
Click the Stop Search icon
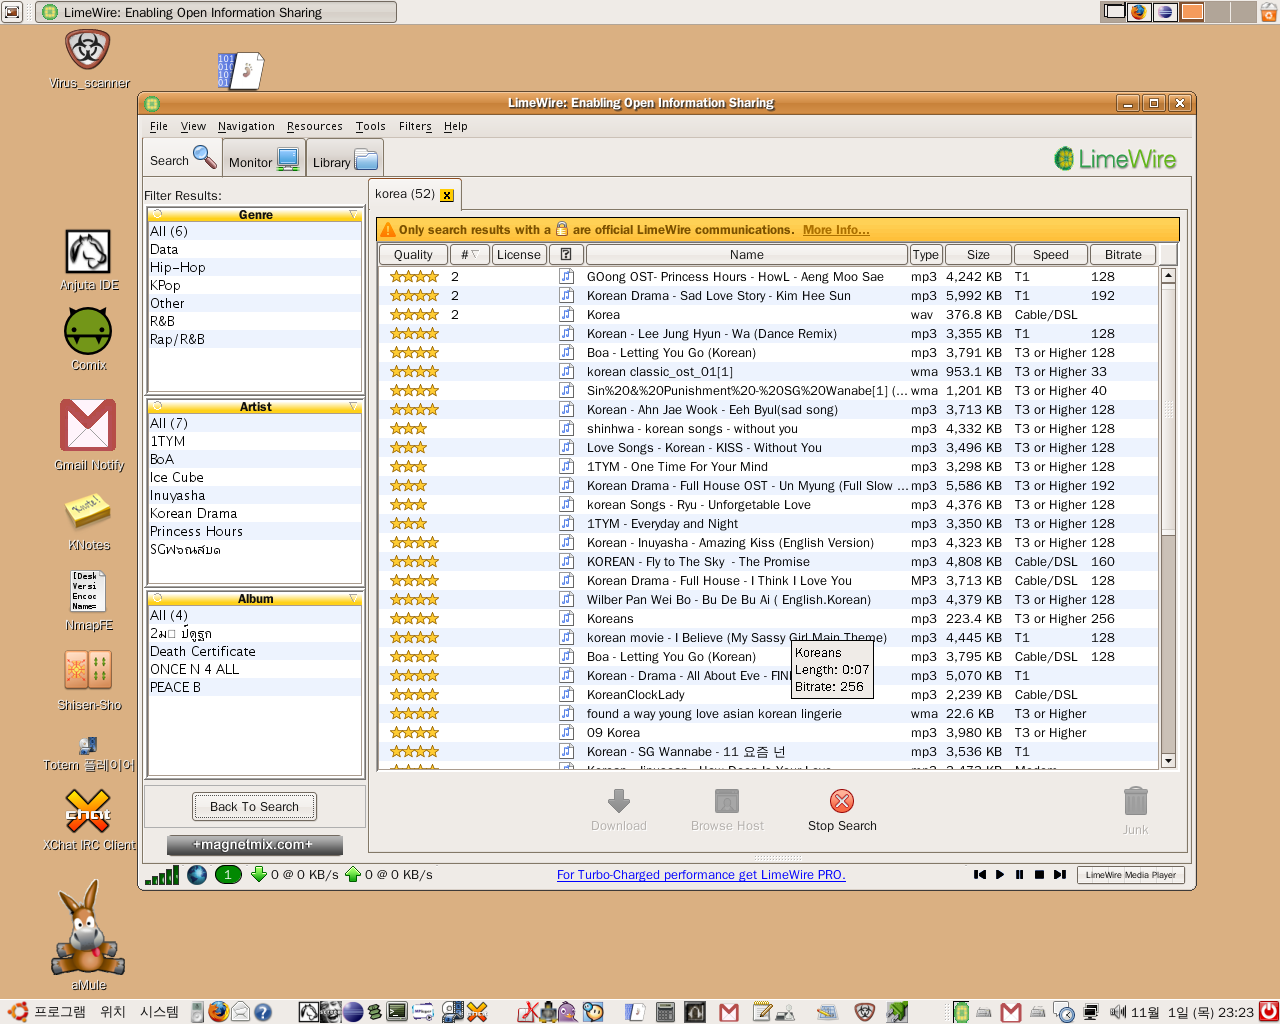click(842, 801)
